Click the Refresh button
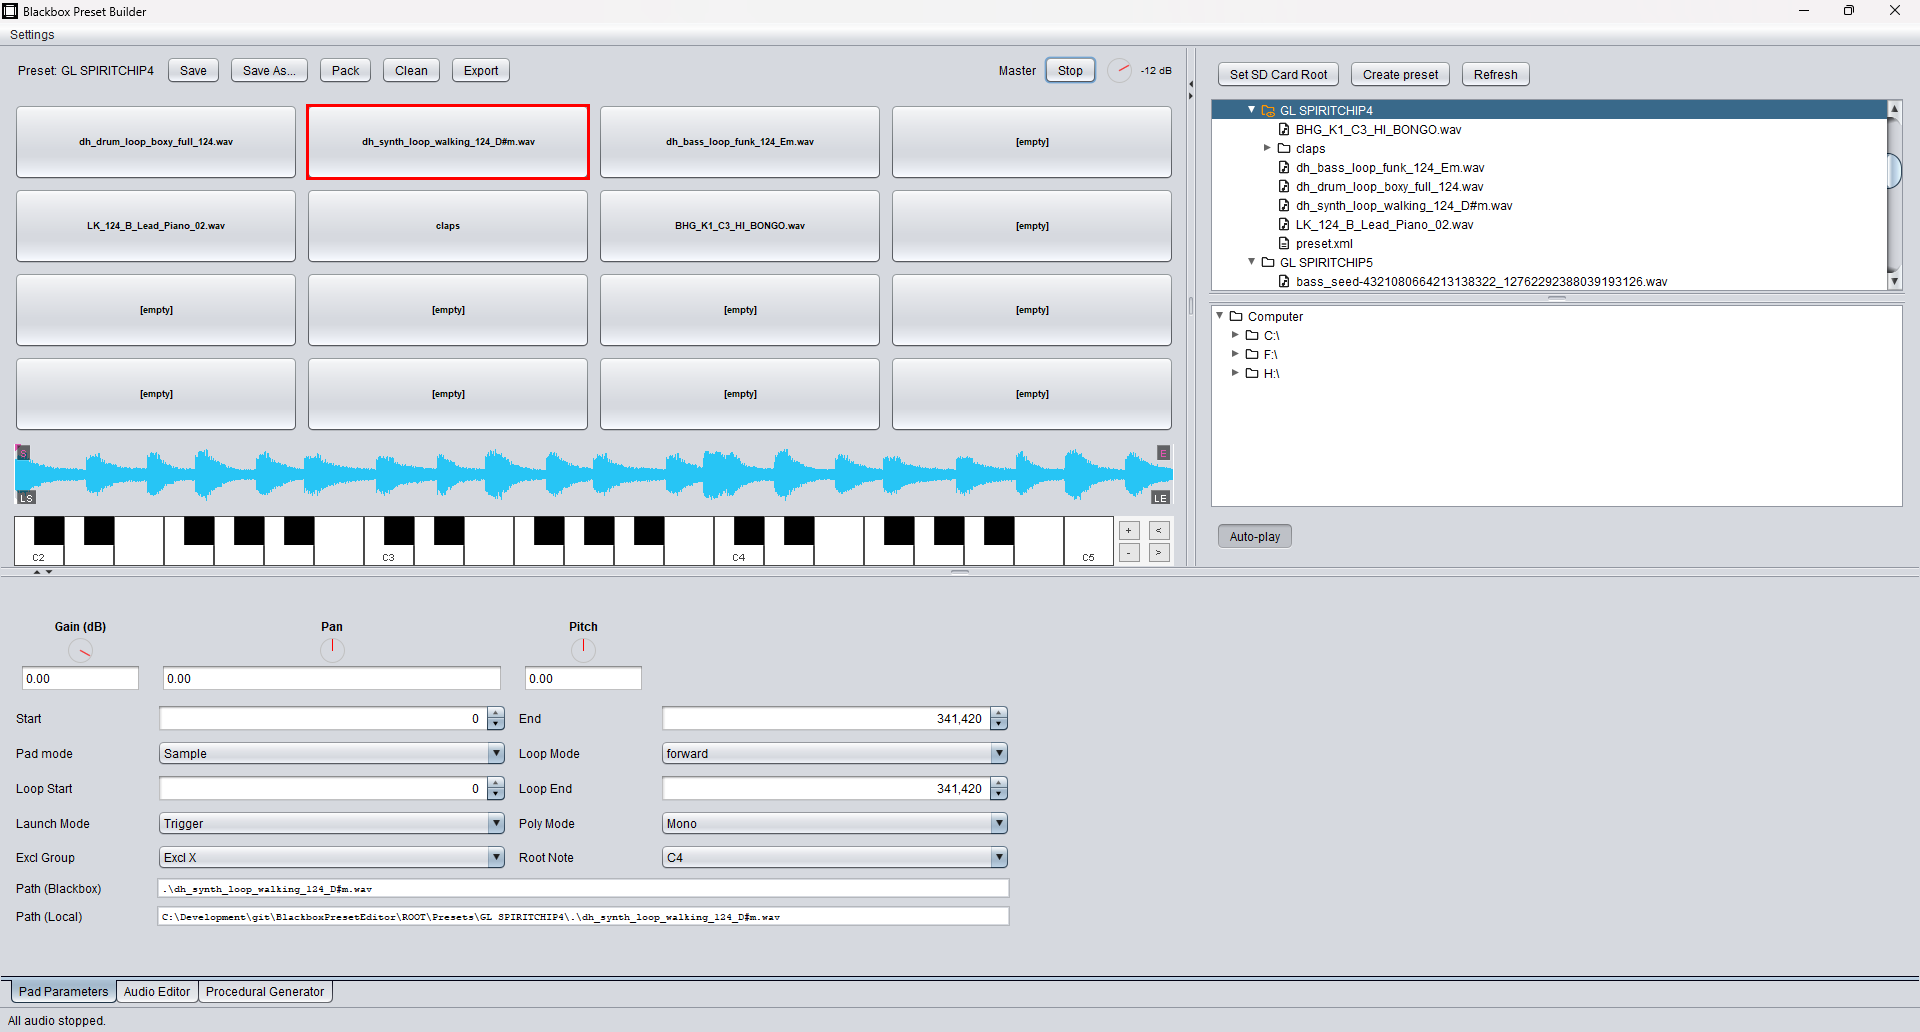The width and height of the screenshot is (1920, 1032). click(1495, 74)
